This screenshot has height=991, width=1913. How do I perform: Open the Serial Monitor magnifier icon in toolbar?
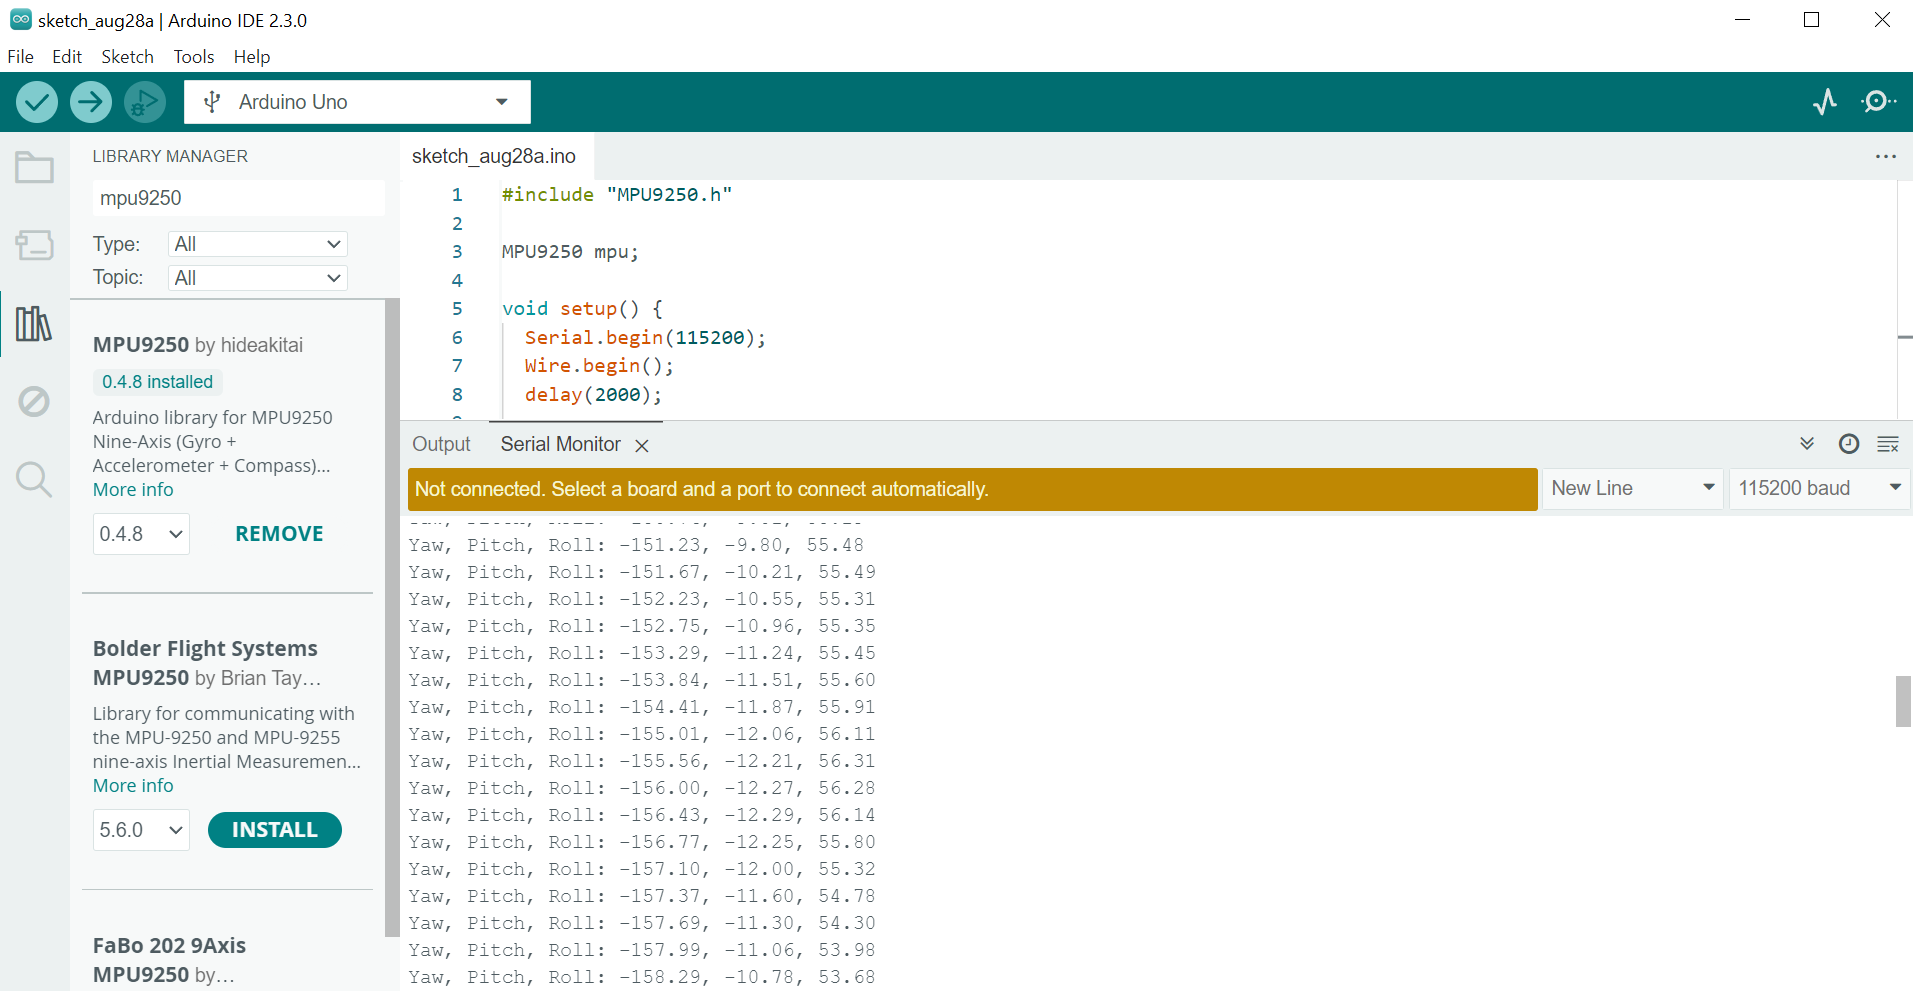tap(1878, 102)
